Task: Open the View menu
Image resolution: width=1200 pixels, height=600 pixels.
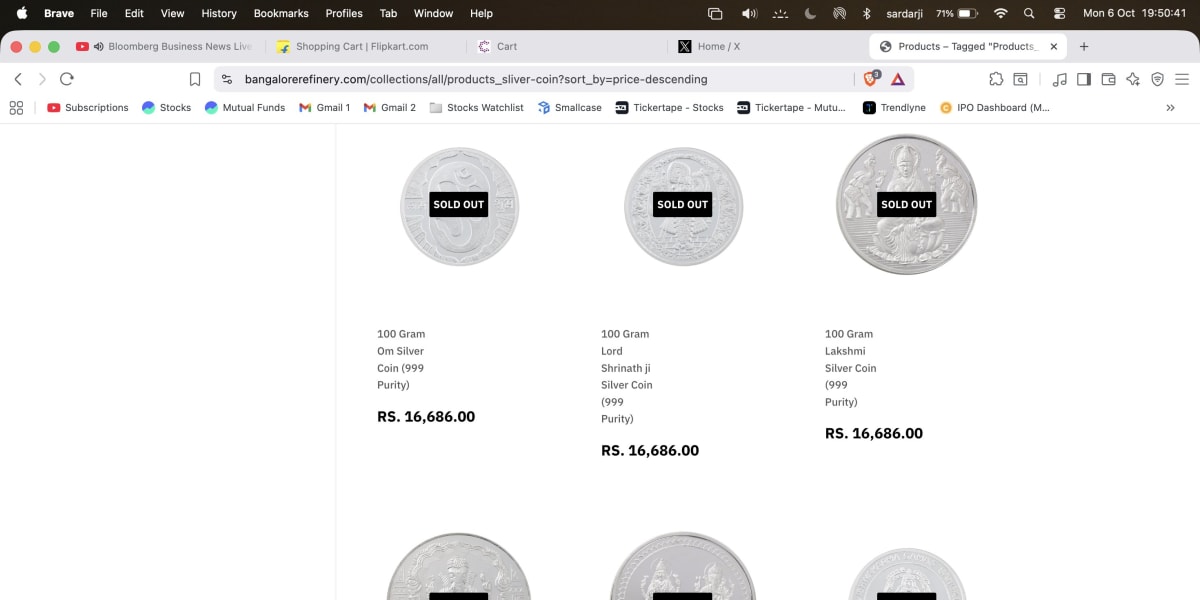Action: tap(173, 13)
